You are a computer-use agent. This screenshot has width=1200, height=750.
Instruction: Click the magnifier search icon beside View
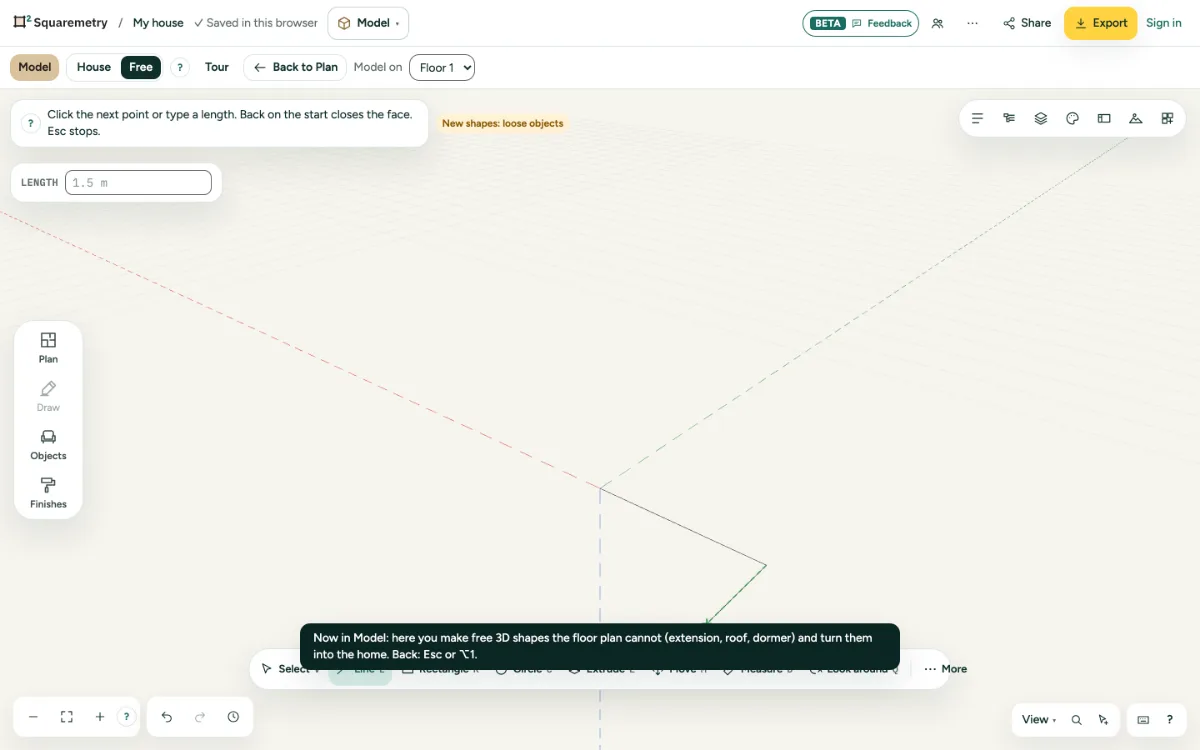1077,720
